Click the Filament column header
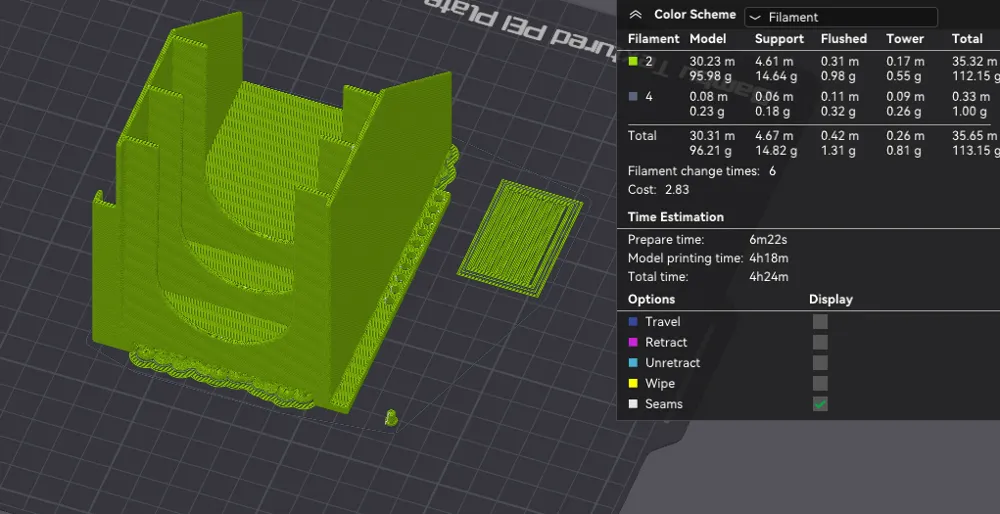The height and width of the screenshot is (514, 1000). [x=654, y=39]
